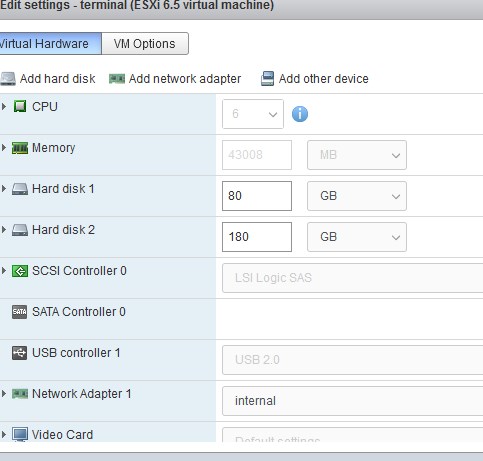This screenshot has width=483, height=461.
Task: Click the Add hard disk drive icon
Action: (7, 79)
